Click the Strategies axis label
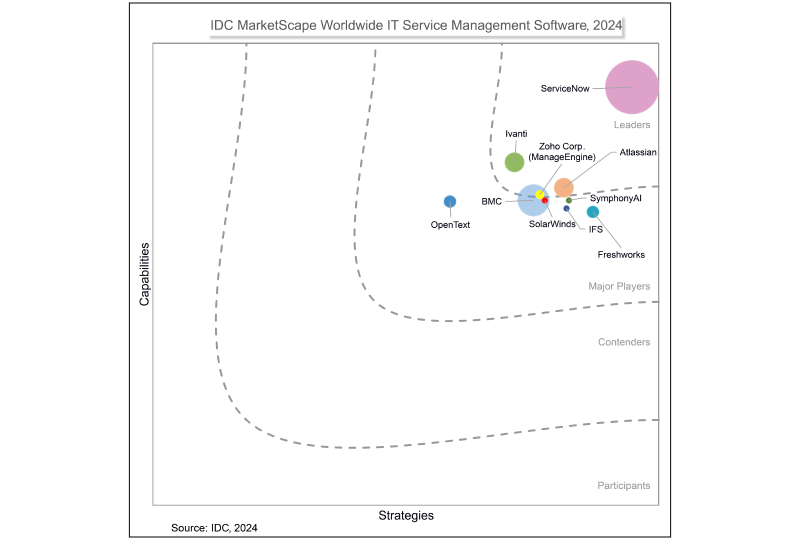This screenshot has width=800, height=540. [x=406, y=516]
